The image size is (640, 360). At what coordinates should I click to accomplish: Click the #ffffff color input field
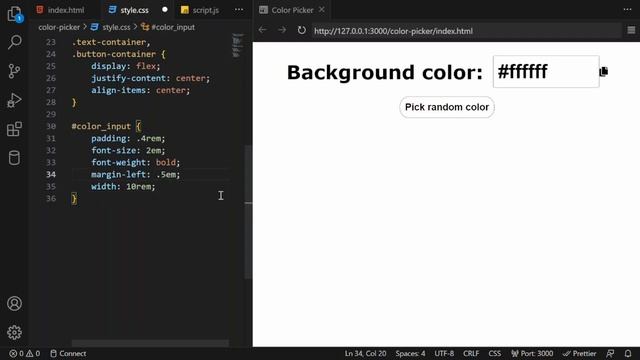[546, 71]
